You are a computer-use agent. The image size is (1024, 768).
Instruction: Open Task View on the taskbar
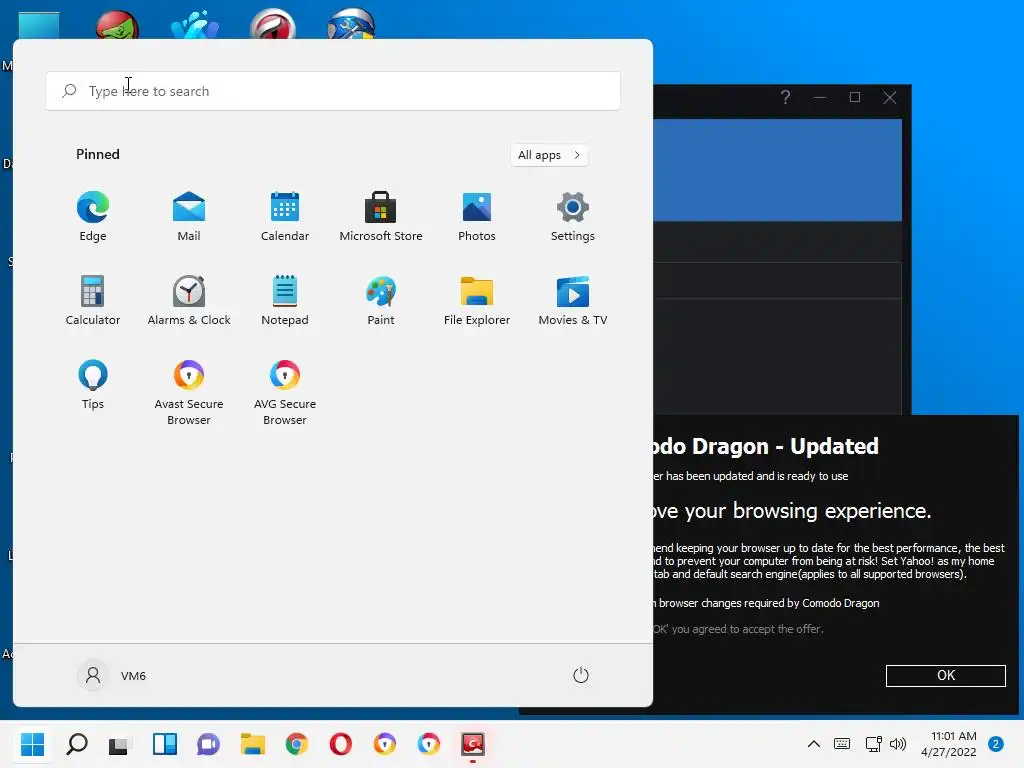click(x=120, y=744)
